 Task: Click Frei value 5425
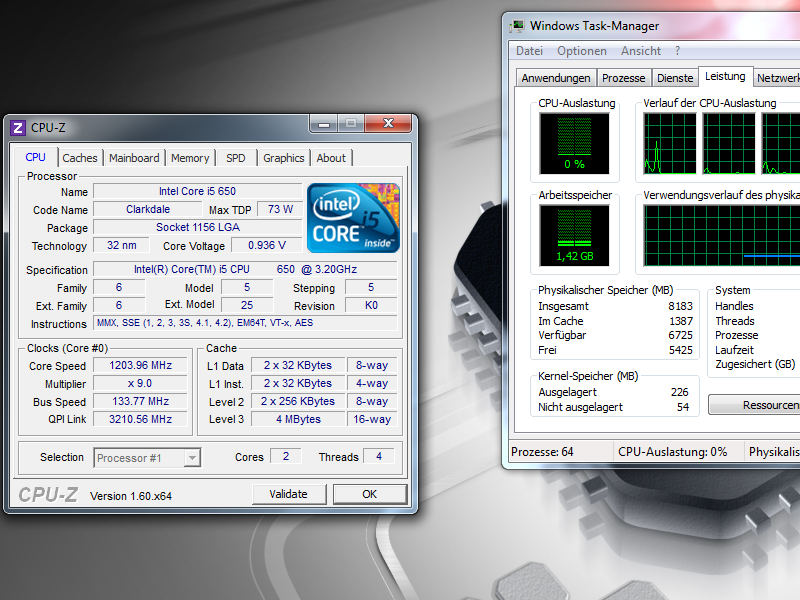[680, 350]
